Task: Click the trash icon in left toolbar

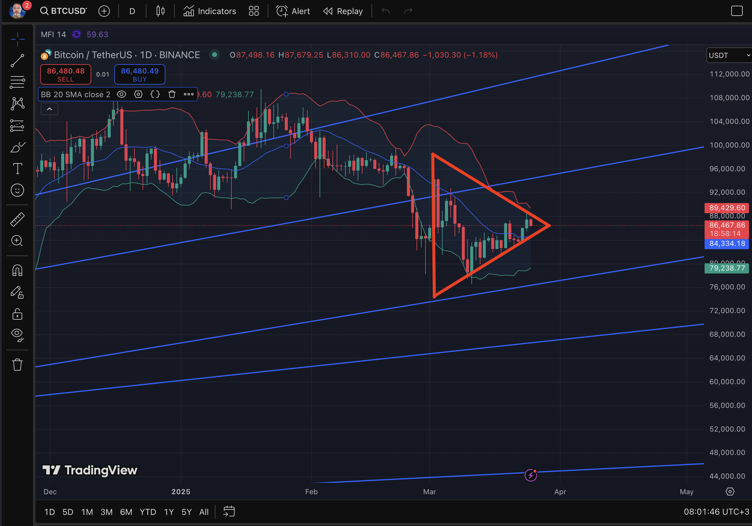Action: tap(17, 365)
